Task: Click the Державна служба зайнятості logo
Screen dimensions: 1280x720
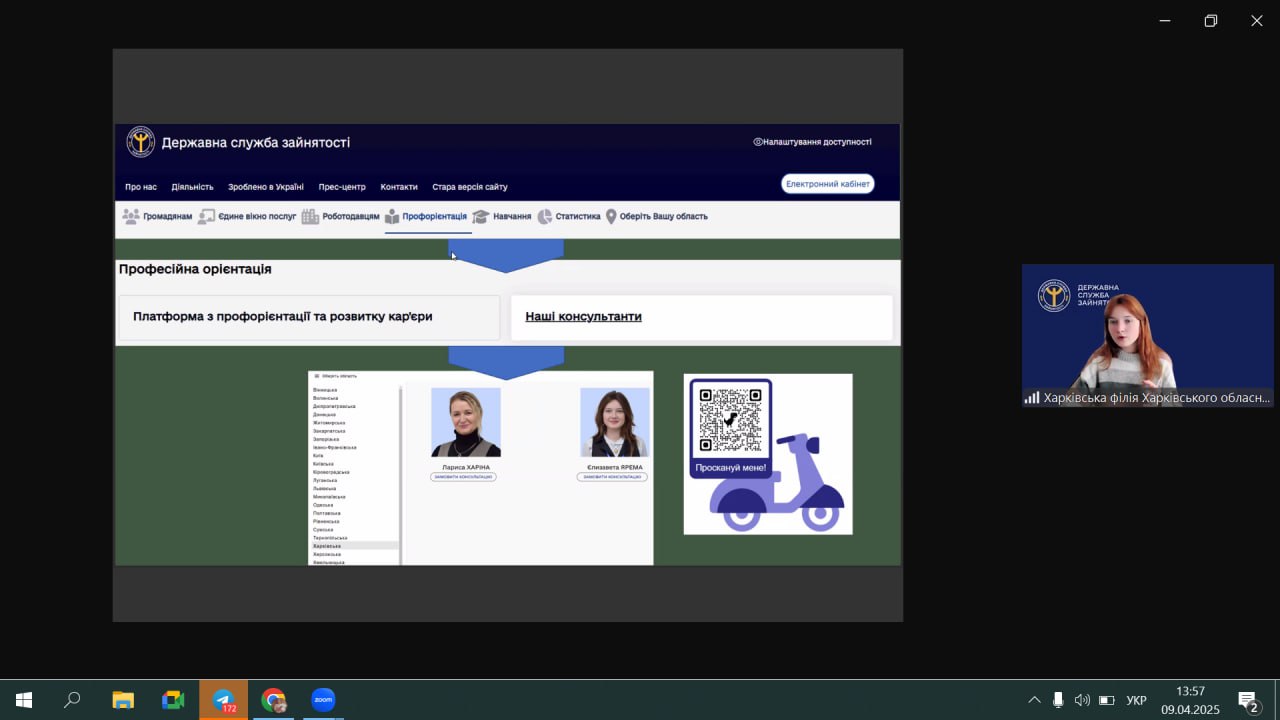Action: [x=141, y=142]
